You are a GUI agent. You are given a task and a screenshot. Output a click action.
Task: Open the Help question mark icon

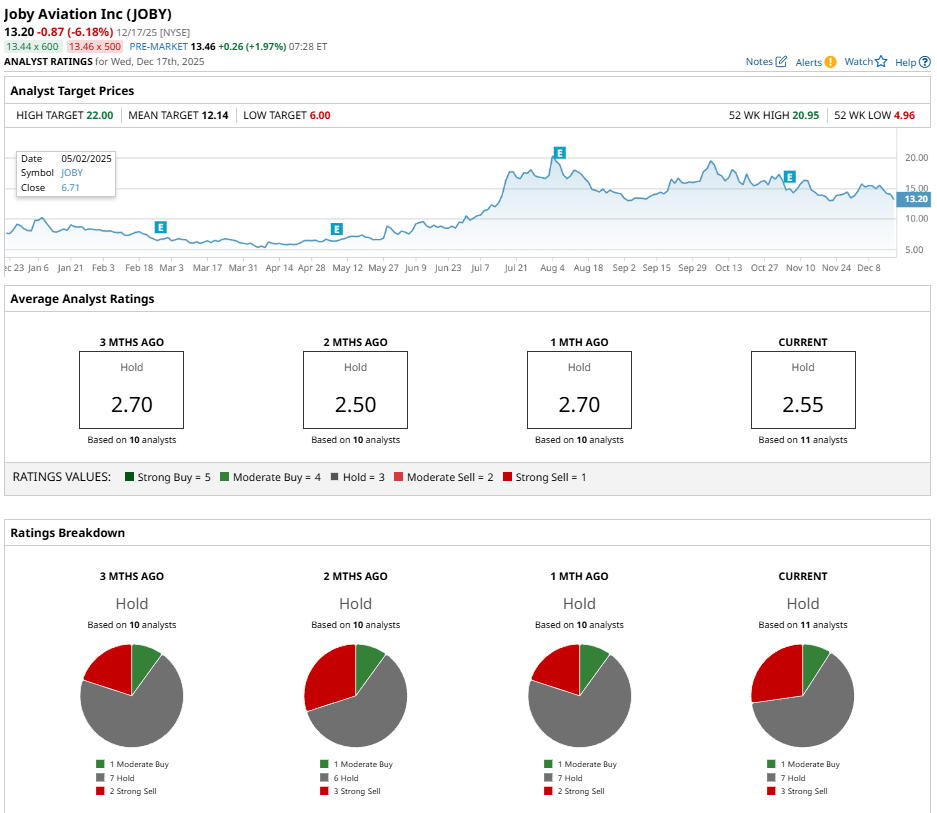tap(924, 62)
